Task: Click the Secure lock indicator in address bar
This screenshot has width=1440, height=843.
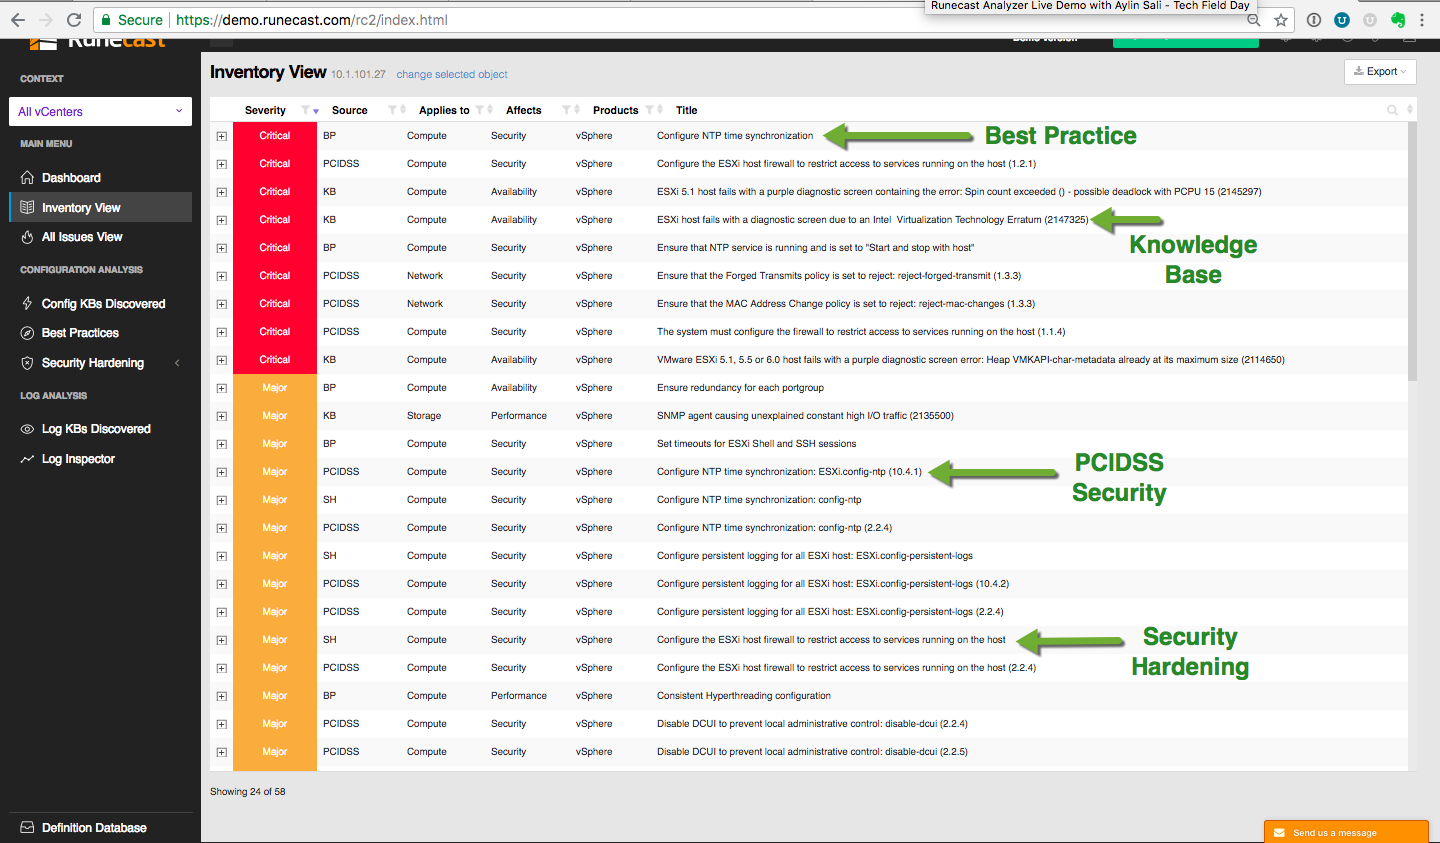Action: click(x=132, y=20)
